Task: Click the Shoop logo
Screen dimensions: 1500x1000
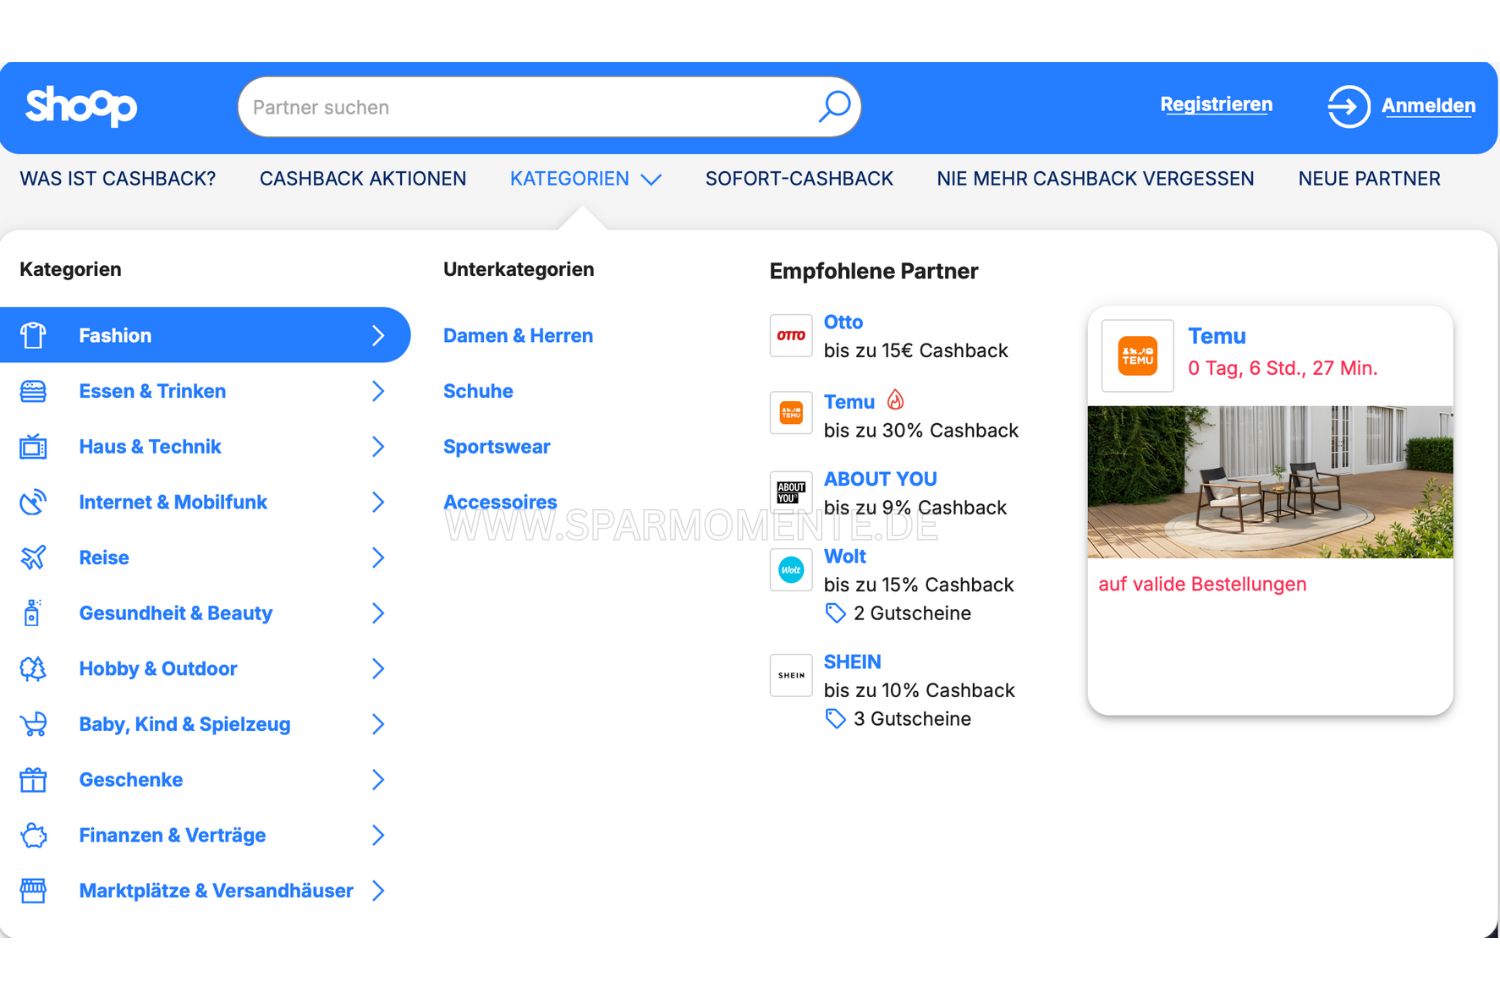Action: [81, 106]
